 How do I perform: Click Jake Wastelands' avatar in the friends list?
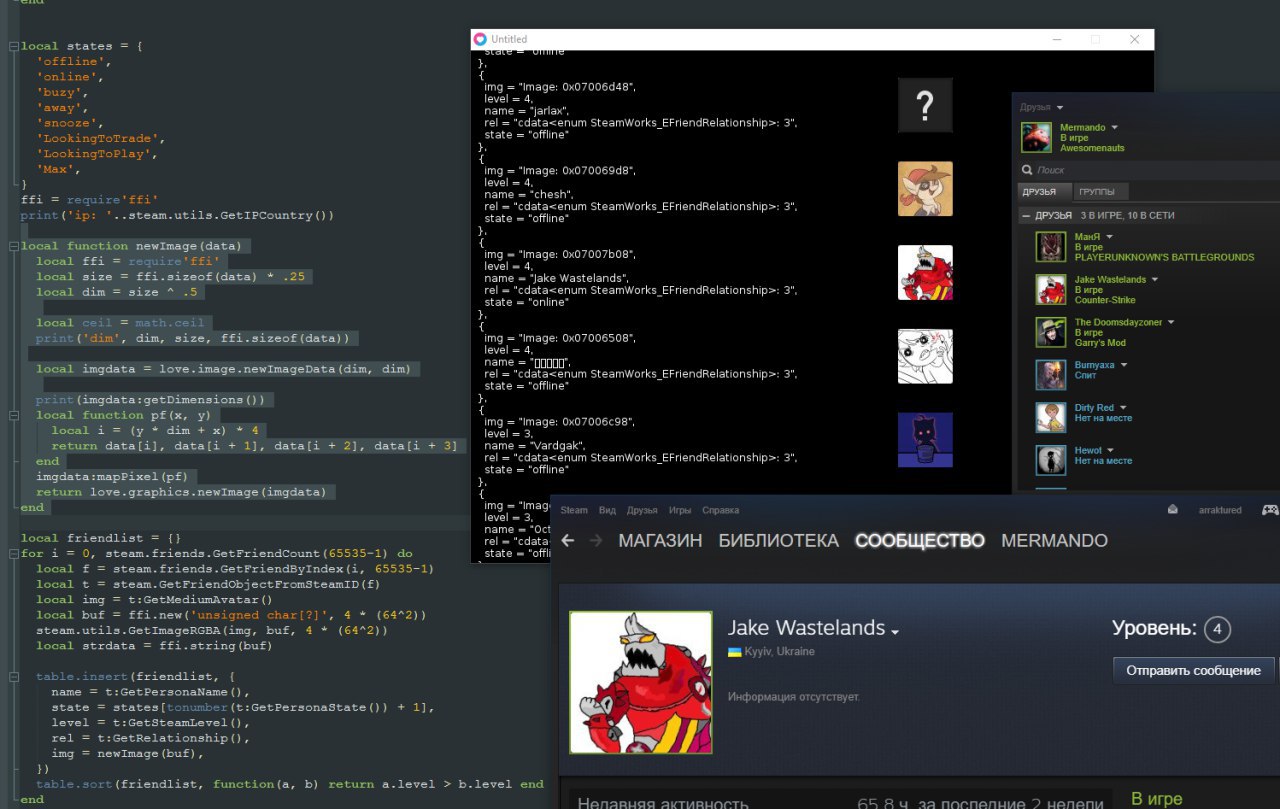[x=1051, y=289]
